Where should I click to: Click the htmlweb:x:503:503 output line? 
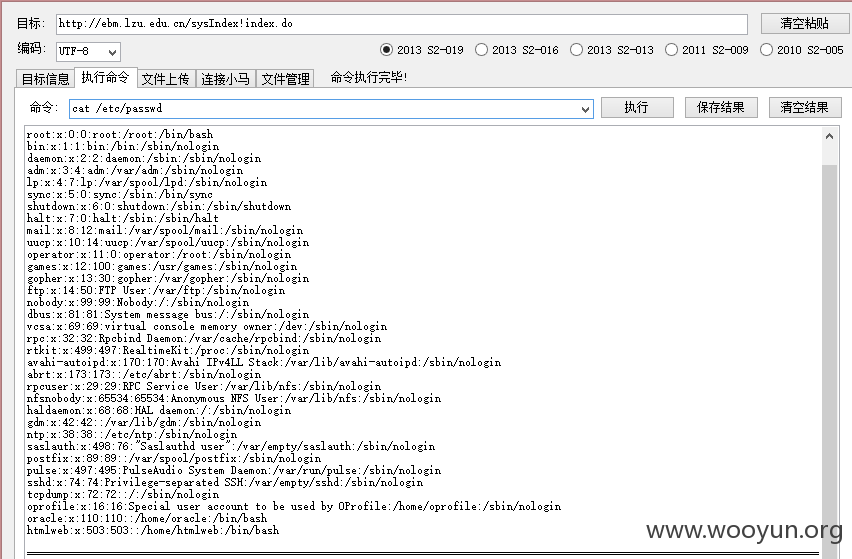coord(153,530)
